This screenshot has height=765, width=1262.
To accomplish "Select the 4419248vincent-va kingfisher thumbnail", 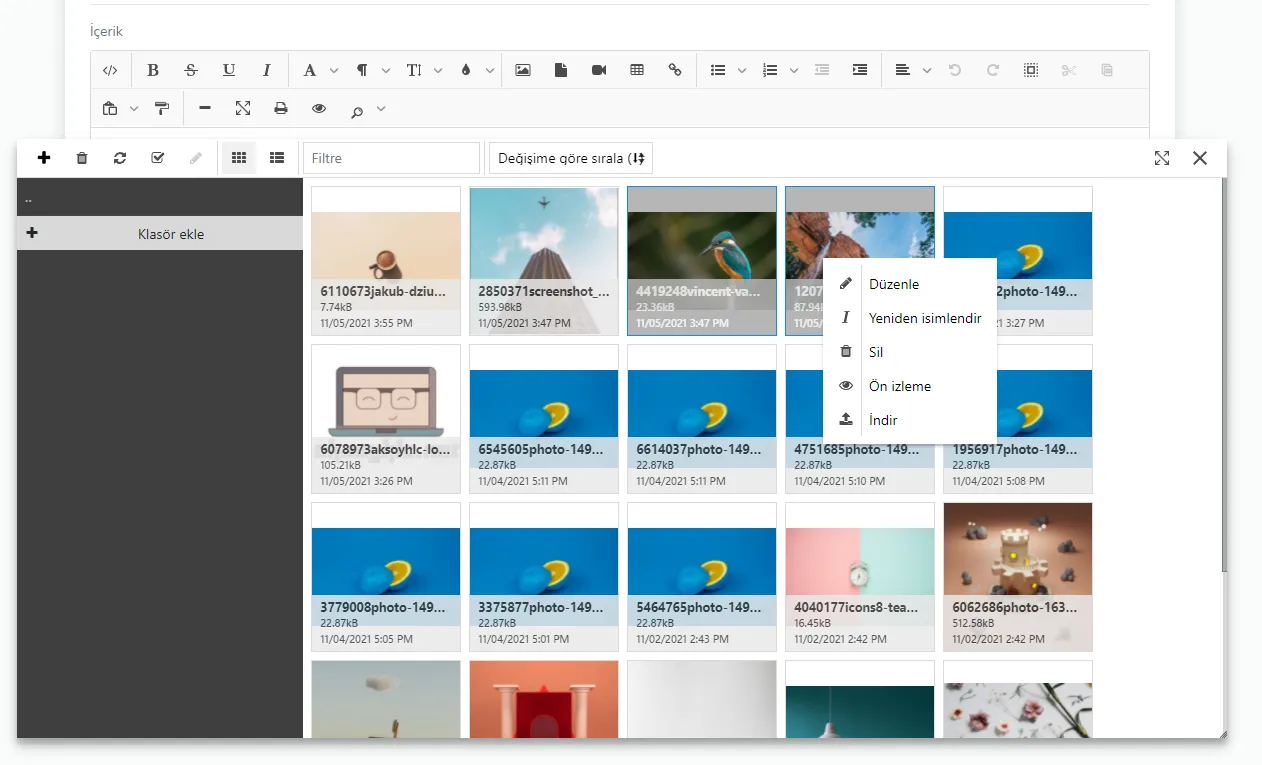I will pyautogui.click(x=702, y=261).
